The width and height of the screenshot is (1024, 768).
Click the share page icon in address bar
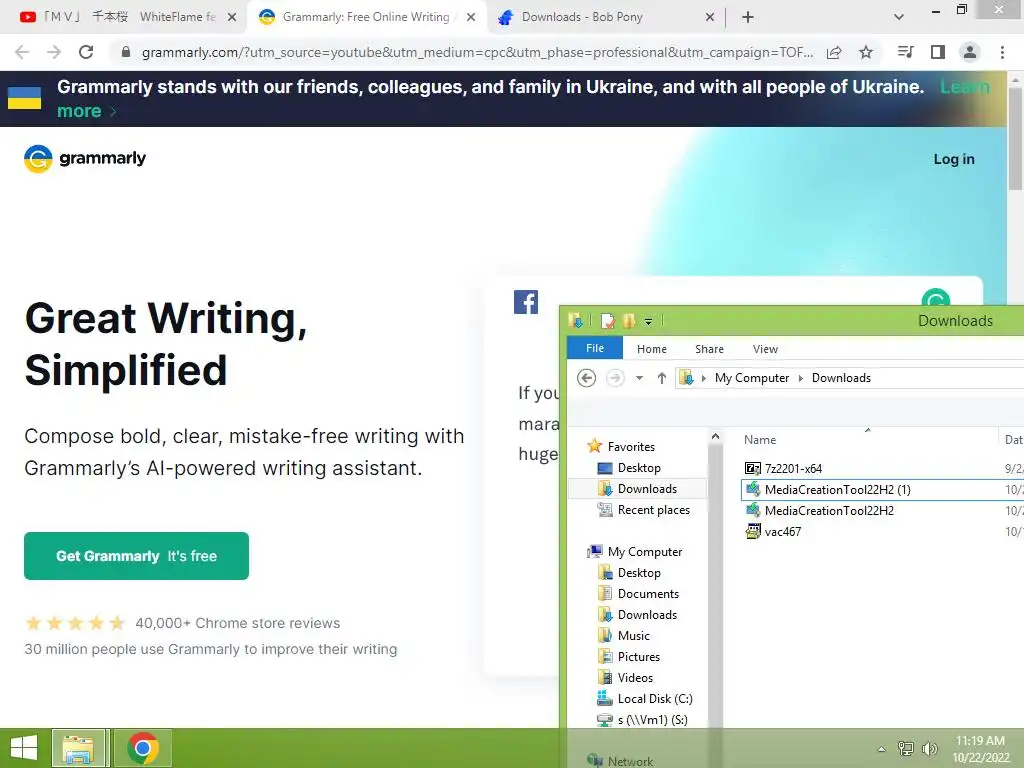834,52
